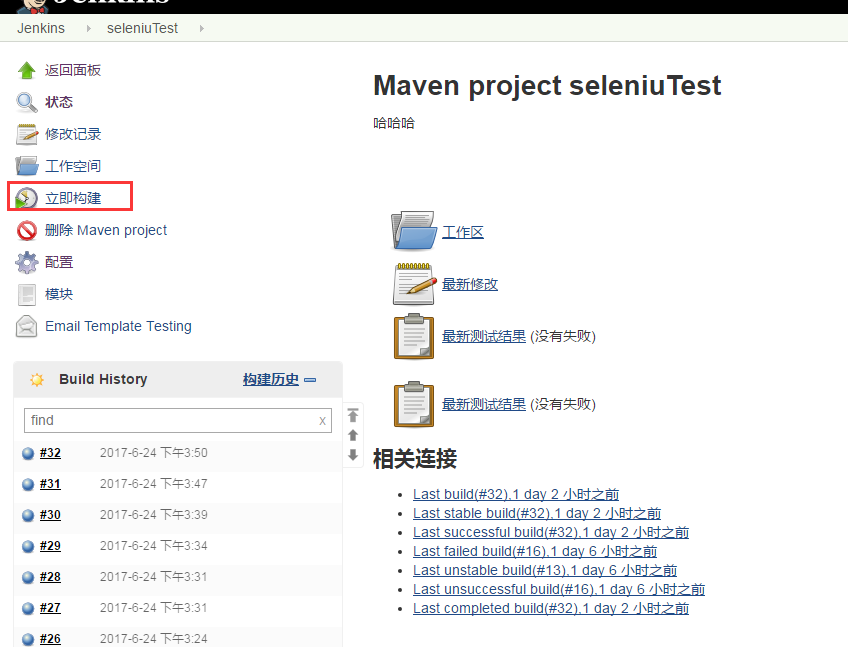Screen dimensions: 848x647
Task: Open build #28 link
Action: [50, 577]
